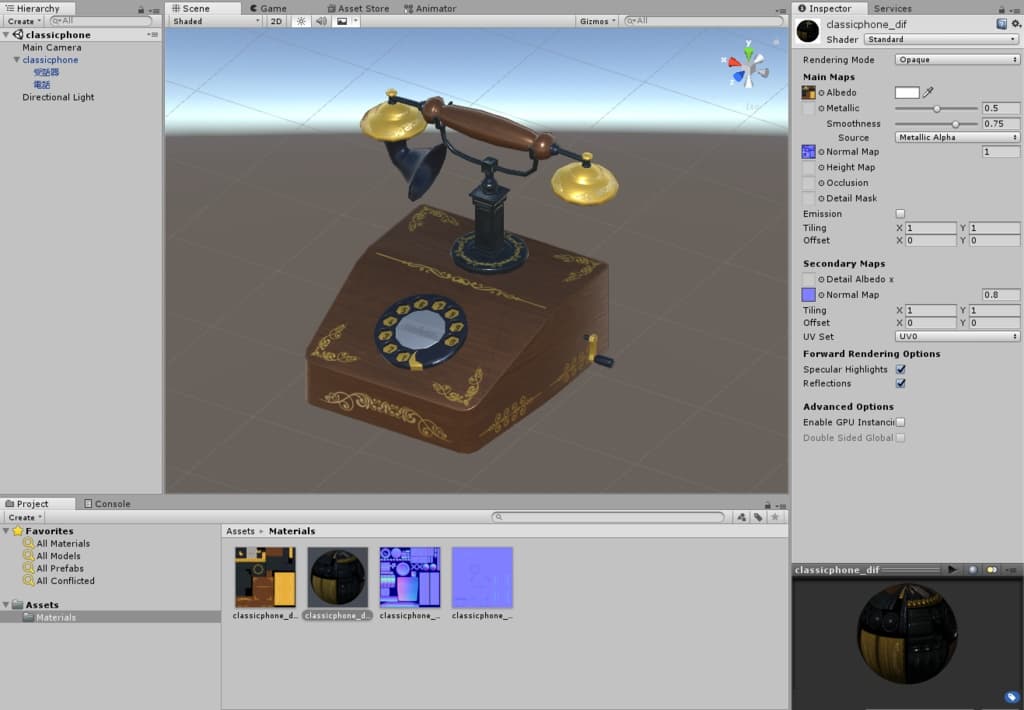Click the search by type icon in Project
The image size is (1024, 710).
click(741, 517)
